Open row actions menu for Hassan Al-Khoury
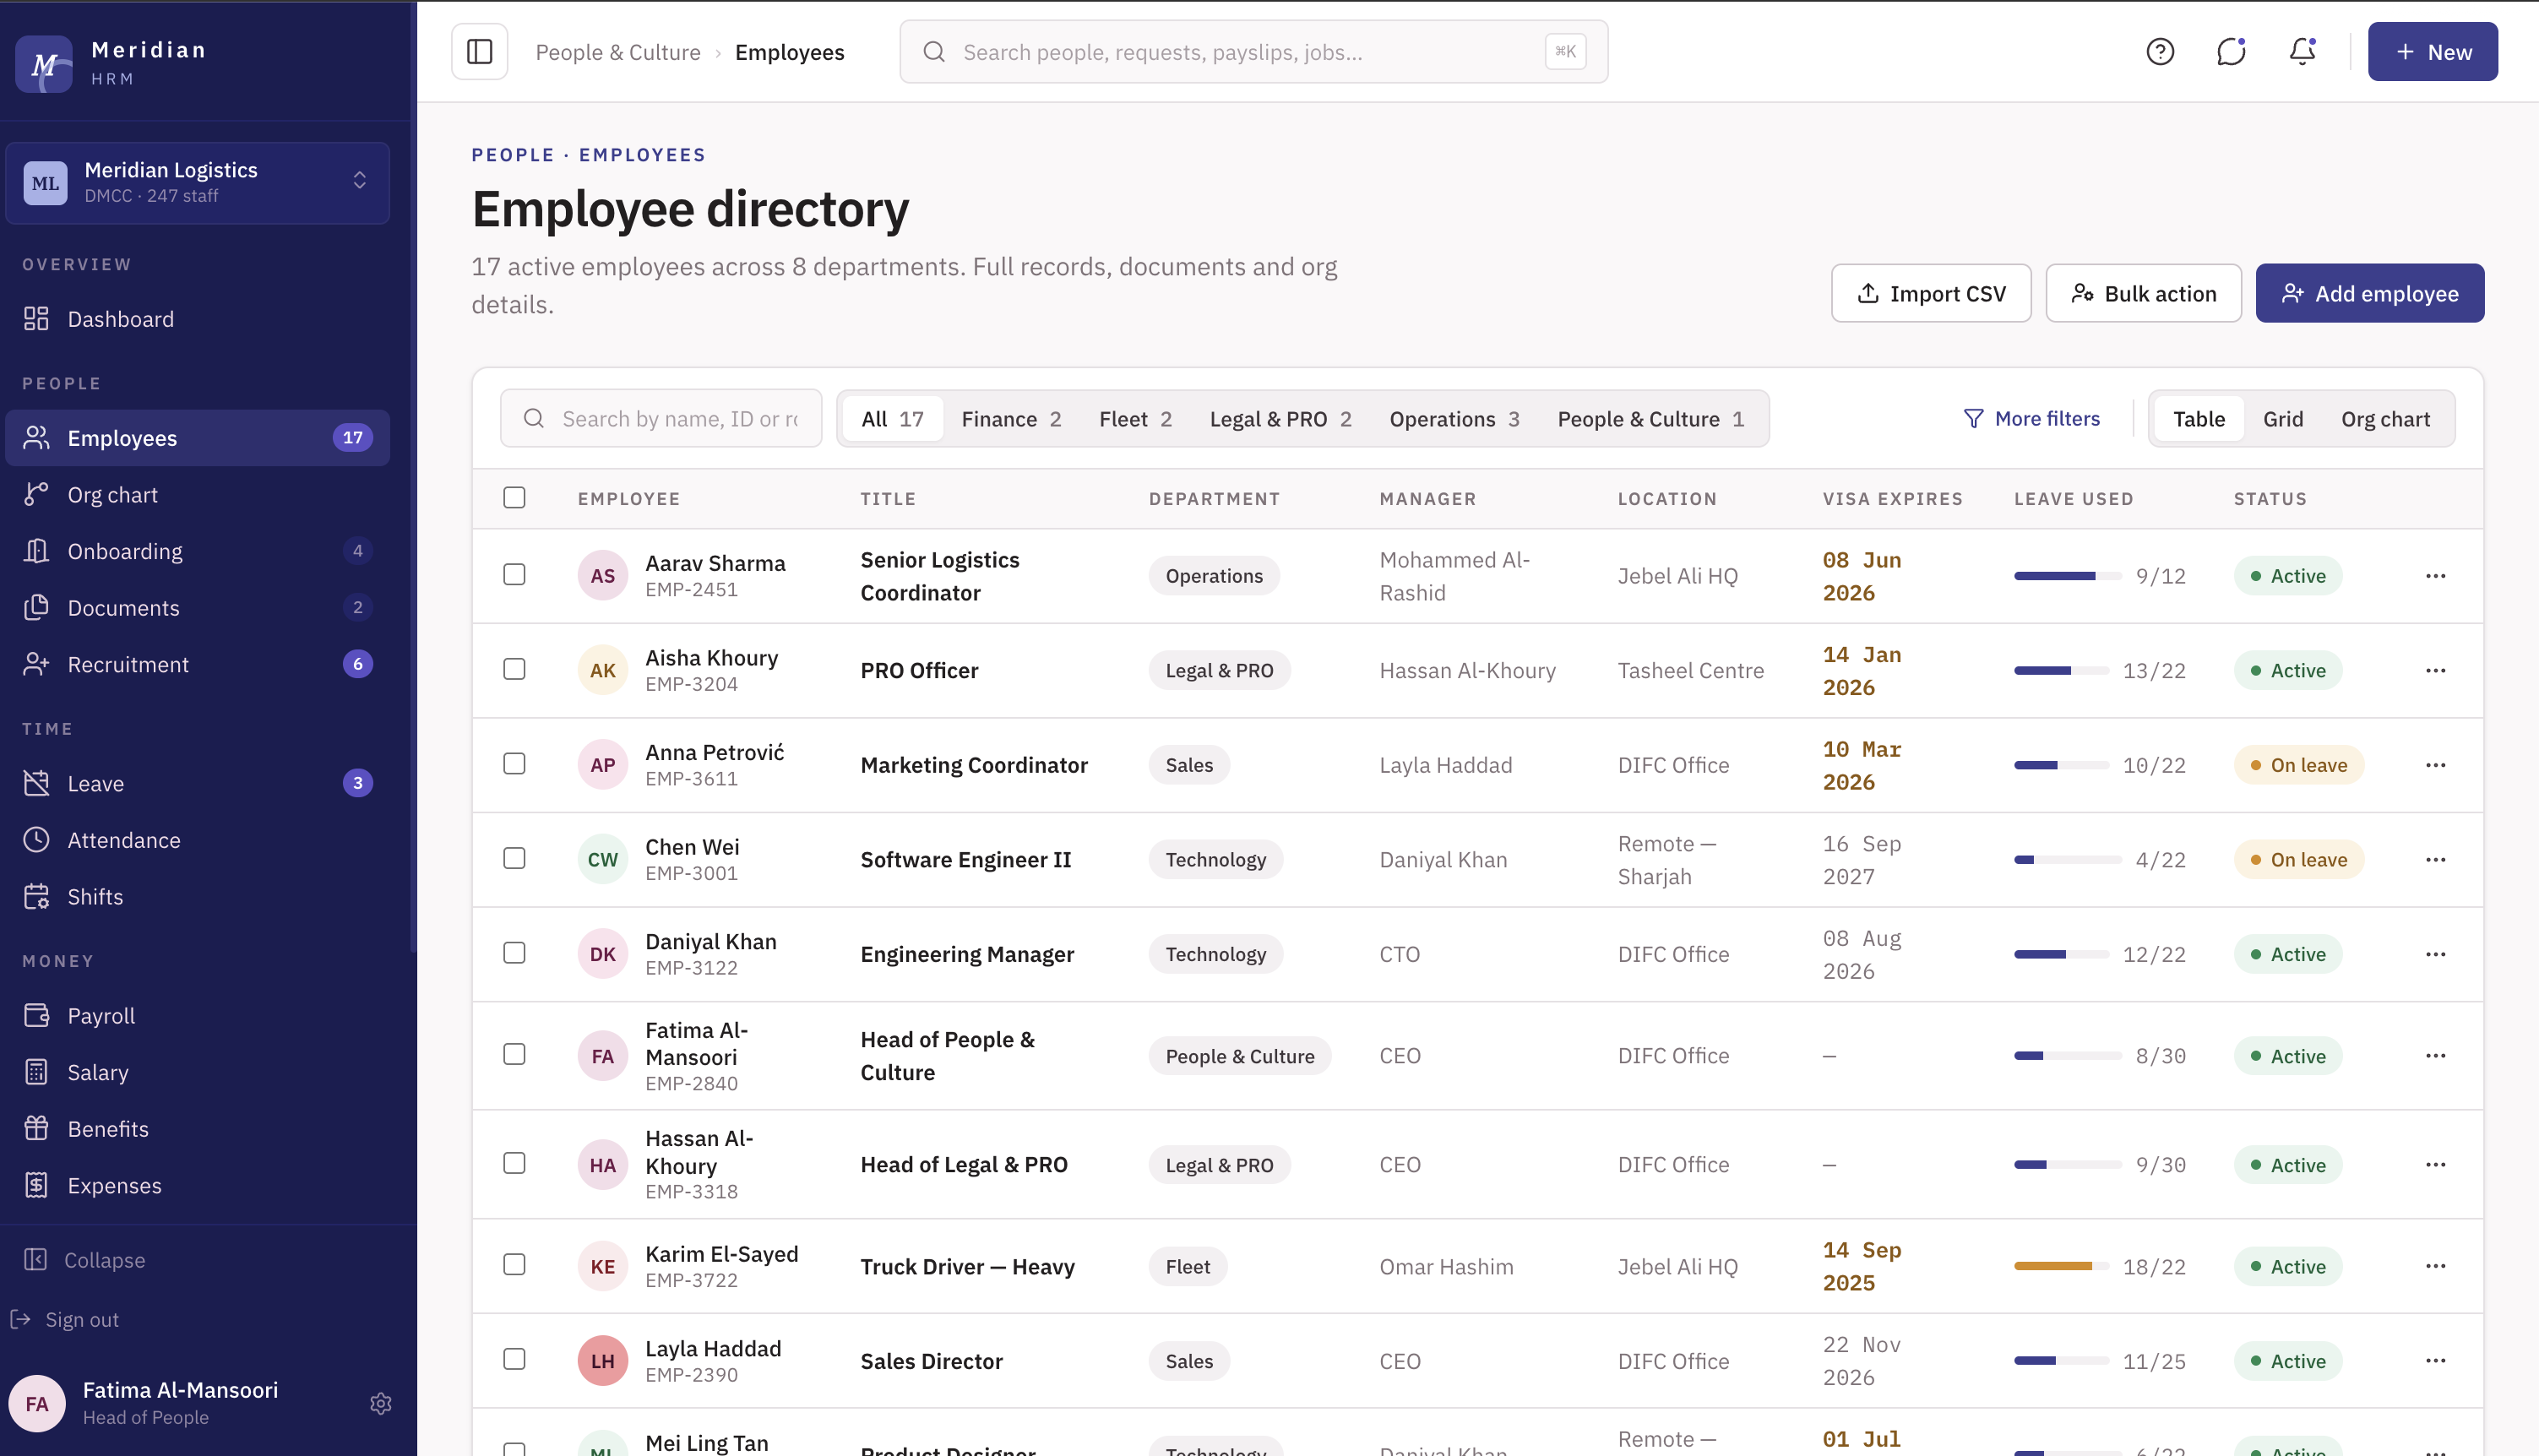 pyautogui.click(x=2435, y=1165)
